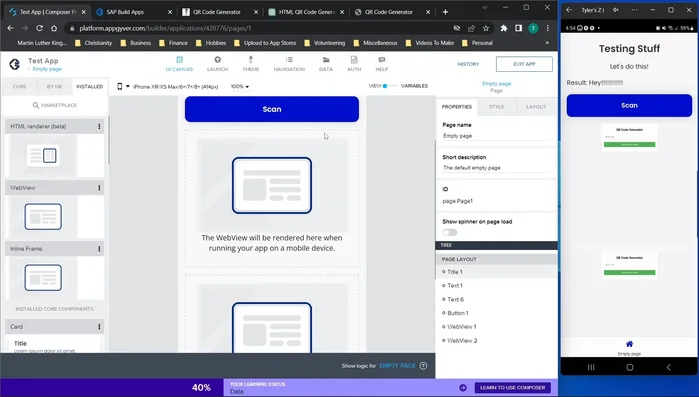The height and width of the screenshot is (397, 699).
Task: Select the WebView component thumbnail in library
Action: point(43,217)
